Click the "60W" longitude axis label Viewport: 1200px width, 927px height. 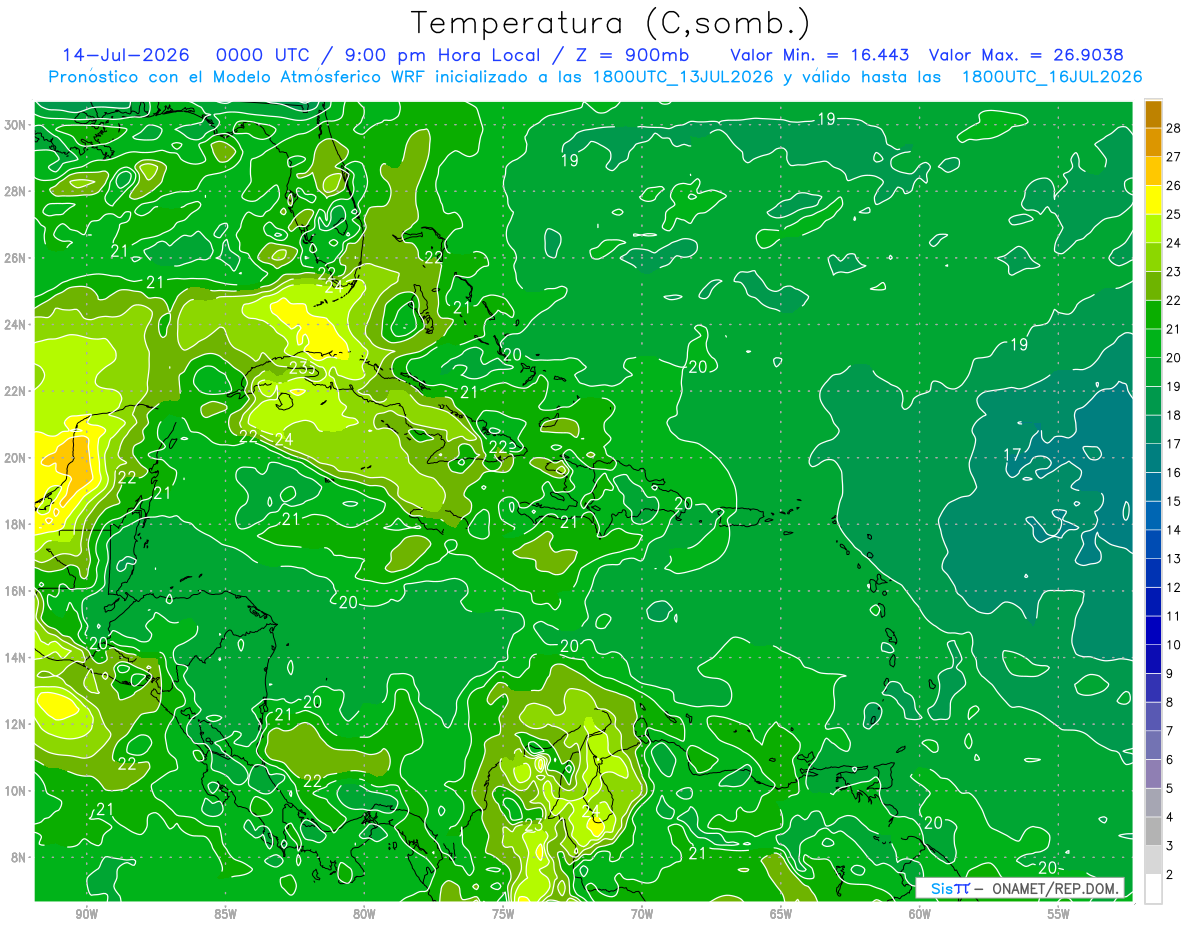coord(920,915)
